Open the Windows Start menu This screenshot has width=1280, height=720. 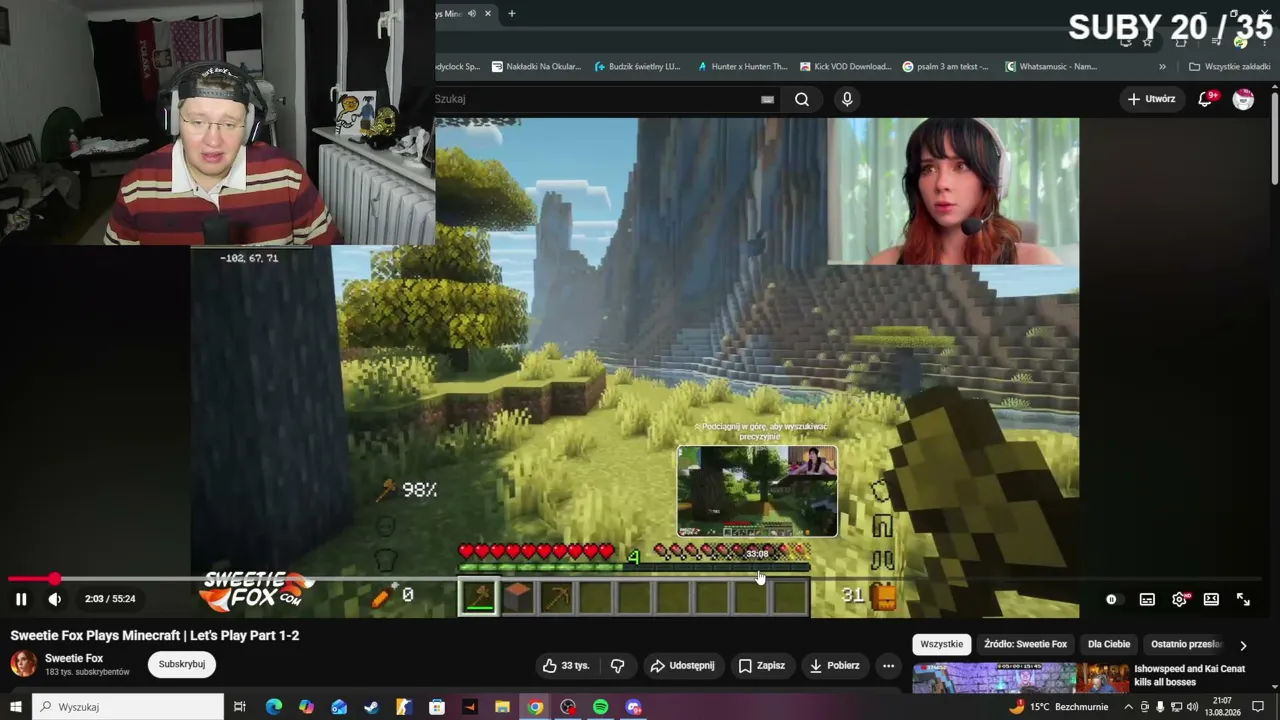click(x=15, y=707)
